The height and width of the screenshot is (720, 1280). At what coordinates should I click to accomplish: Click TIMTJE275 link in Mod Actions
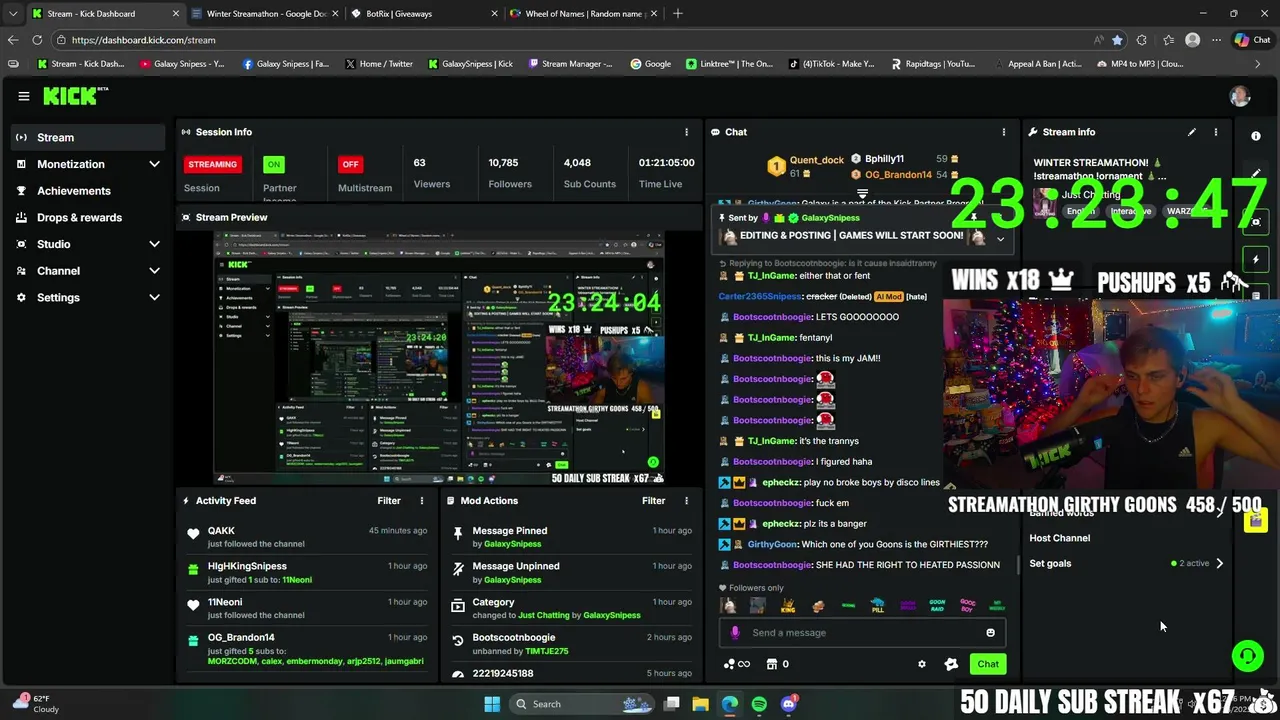546,651
